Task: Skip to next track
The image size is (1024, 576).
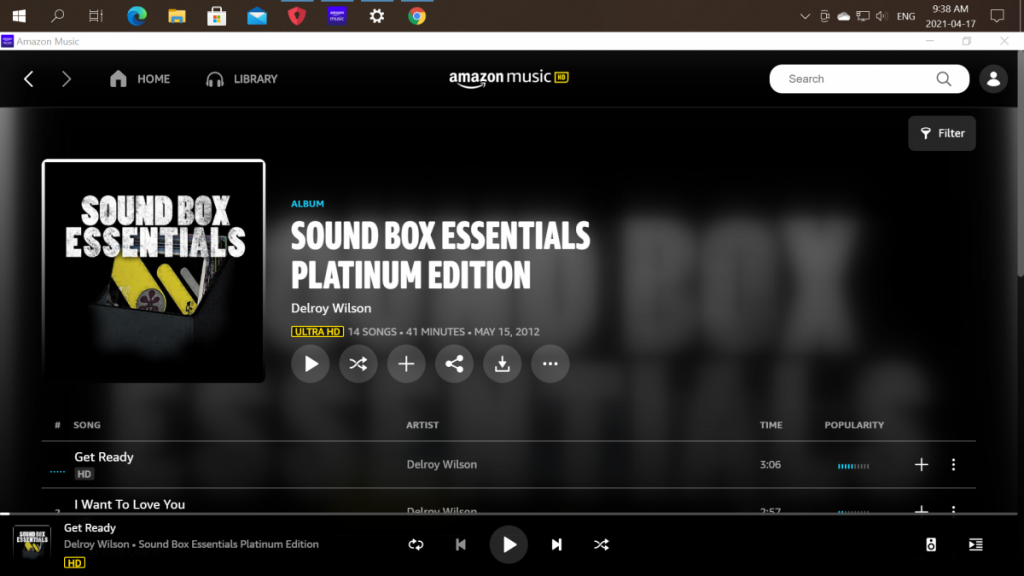Action: [x=556, y=545]
